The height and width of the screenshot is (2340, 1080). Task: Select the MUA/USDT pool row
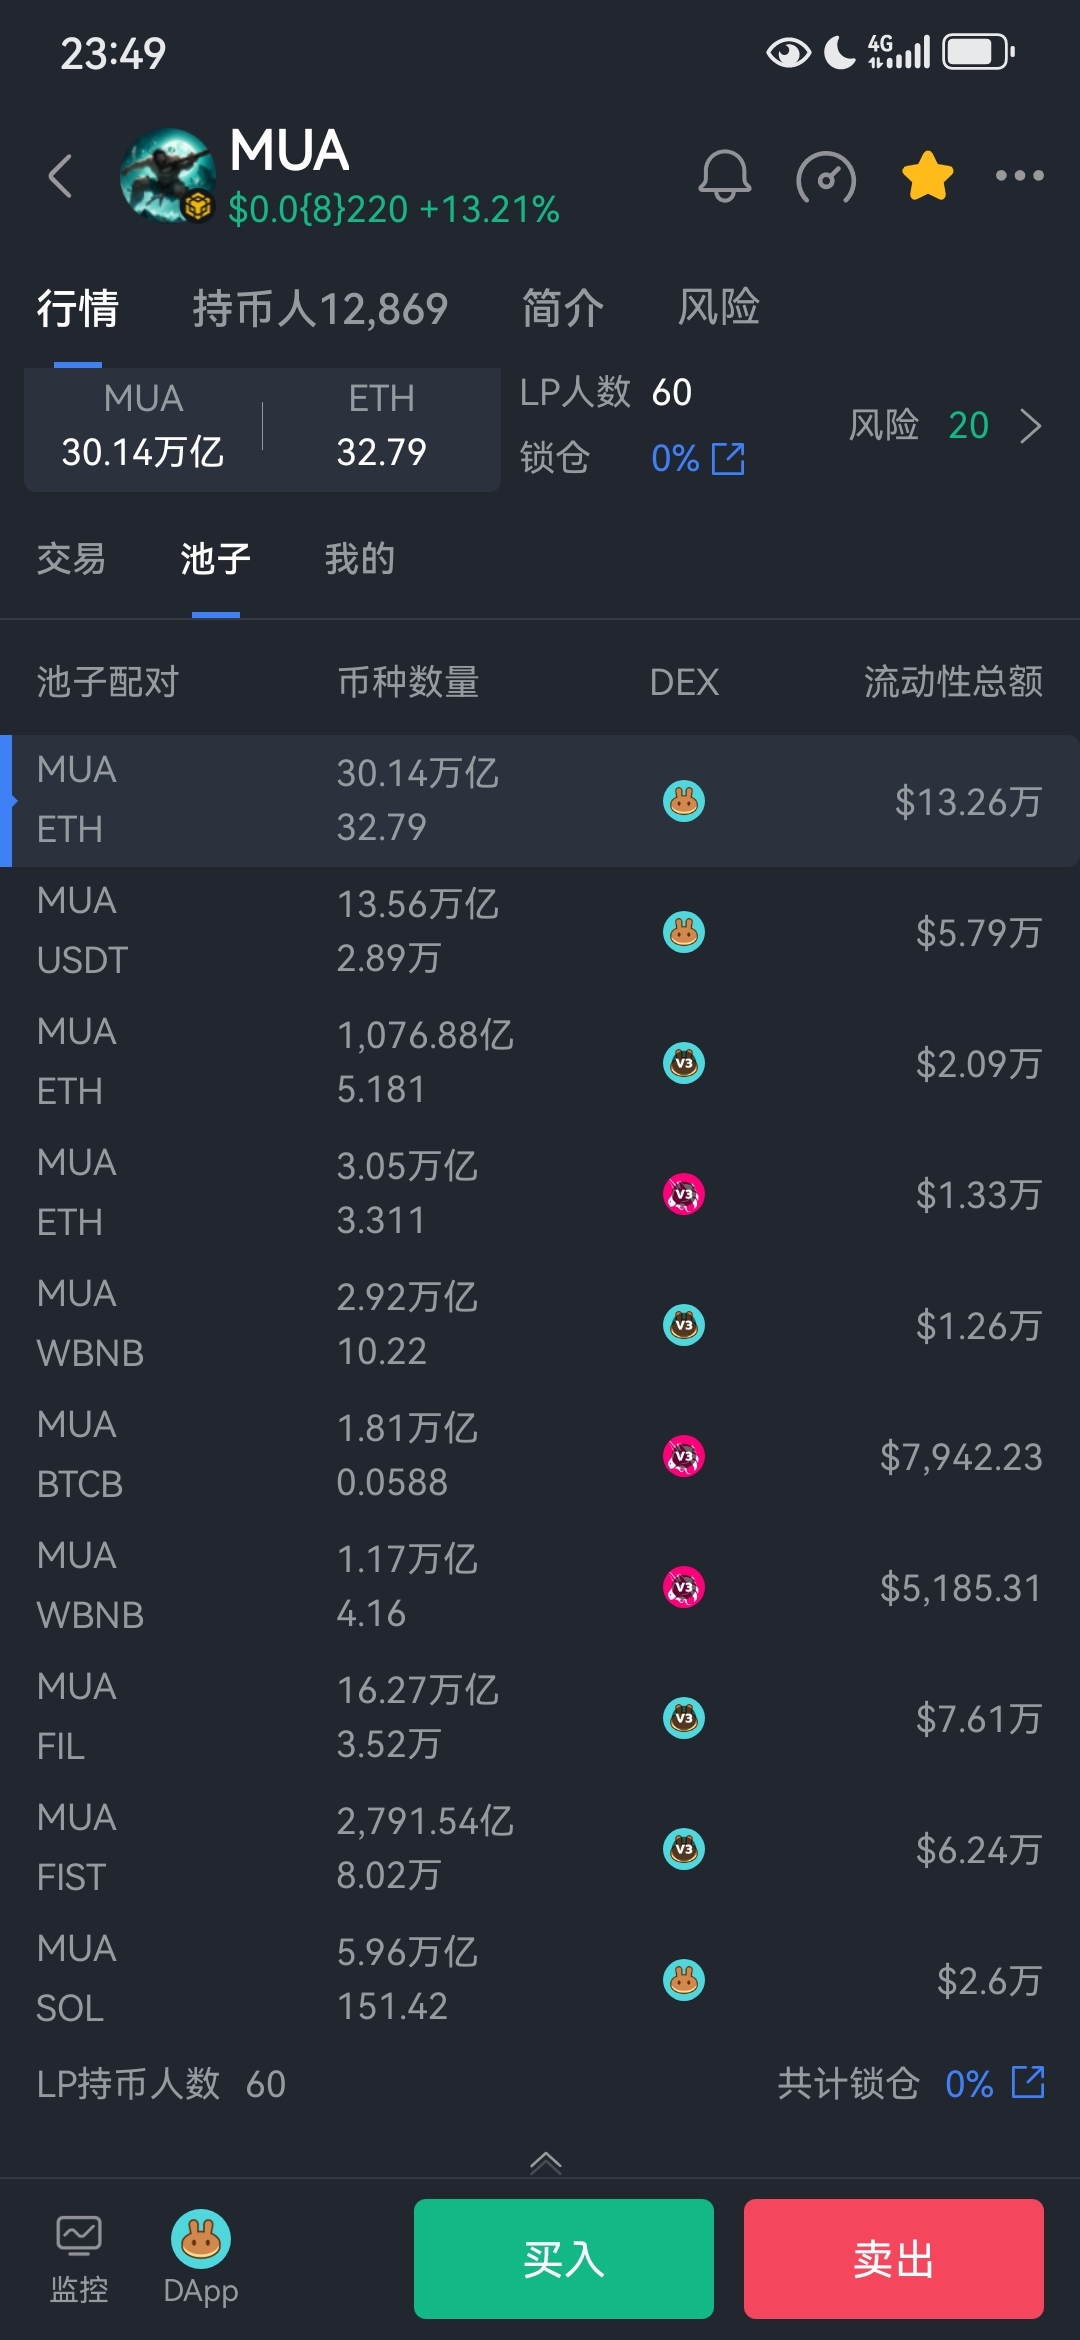coord(540,932)
